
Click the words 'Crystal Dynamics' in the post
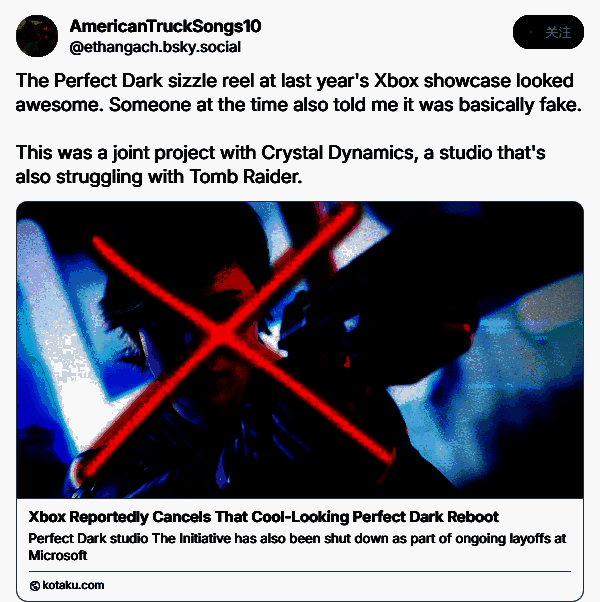(338, 153)
